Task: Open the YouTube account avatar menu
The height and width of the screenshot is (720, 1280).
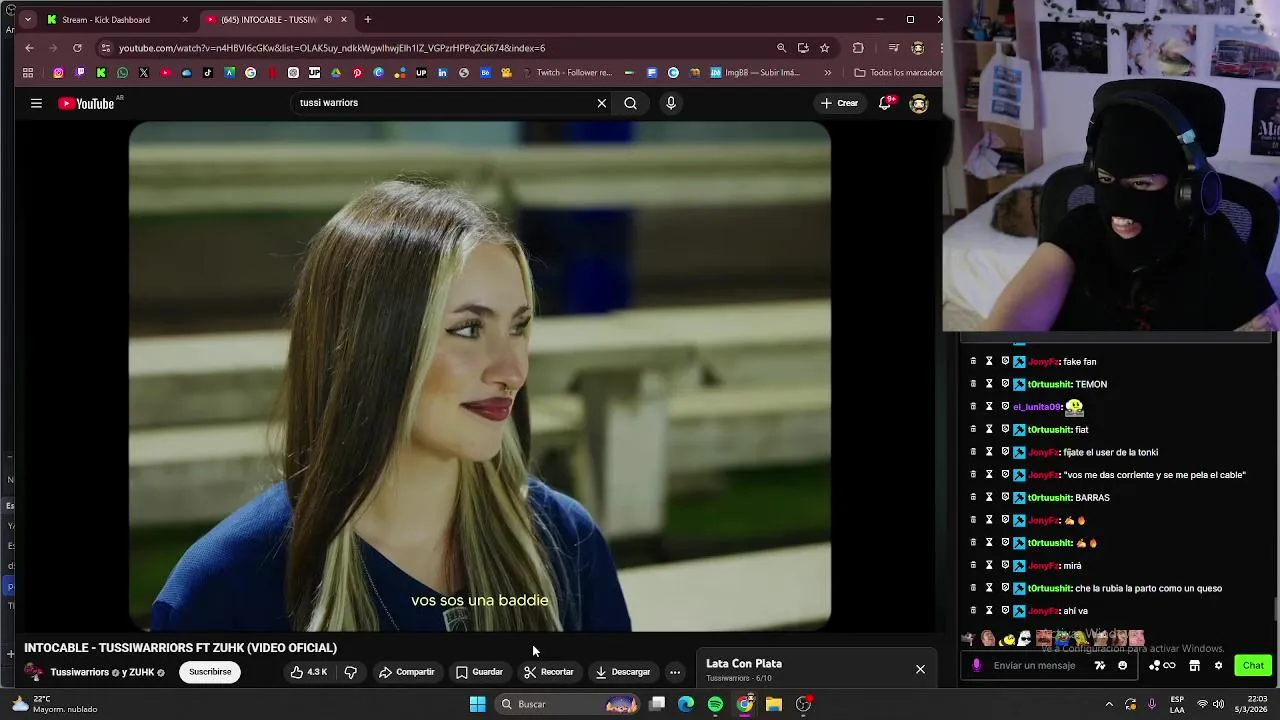Action: click(919, 103)
